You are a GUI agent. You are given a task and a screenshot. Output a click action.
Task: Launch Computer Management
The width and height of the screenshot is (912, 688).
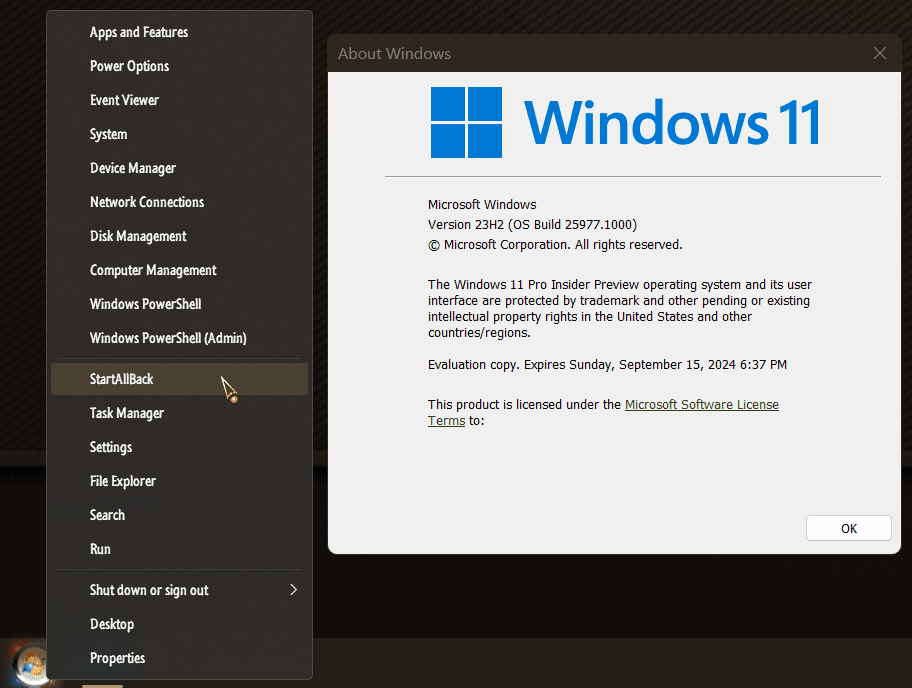tap(179, 270)
